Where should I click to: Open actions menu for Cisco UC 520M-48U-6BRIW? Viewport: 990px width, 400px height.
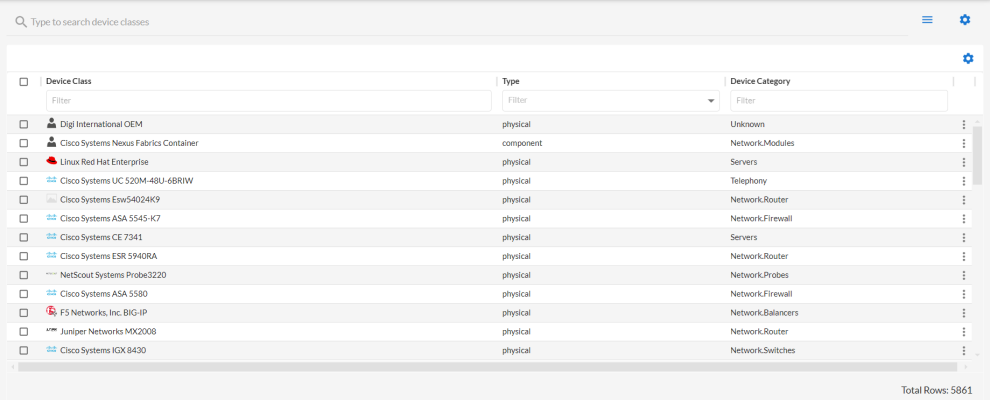[x=963, y=181]
